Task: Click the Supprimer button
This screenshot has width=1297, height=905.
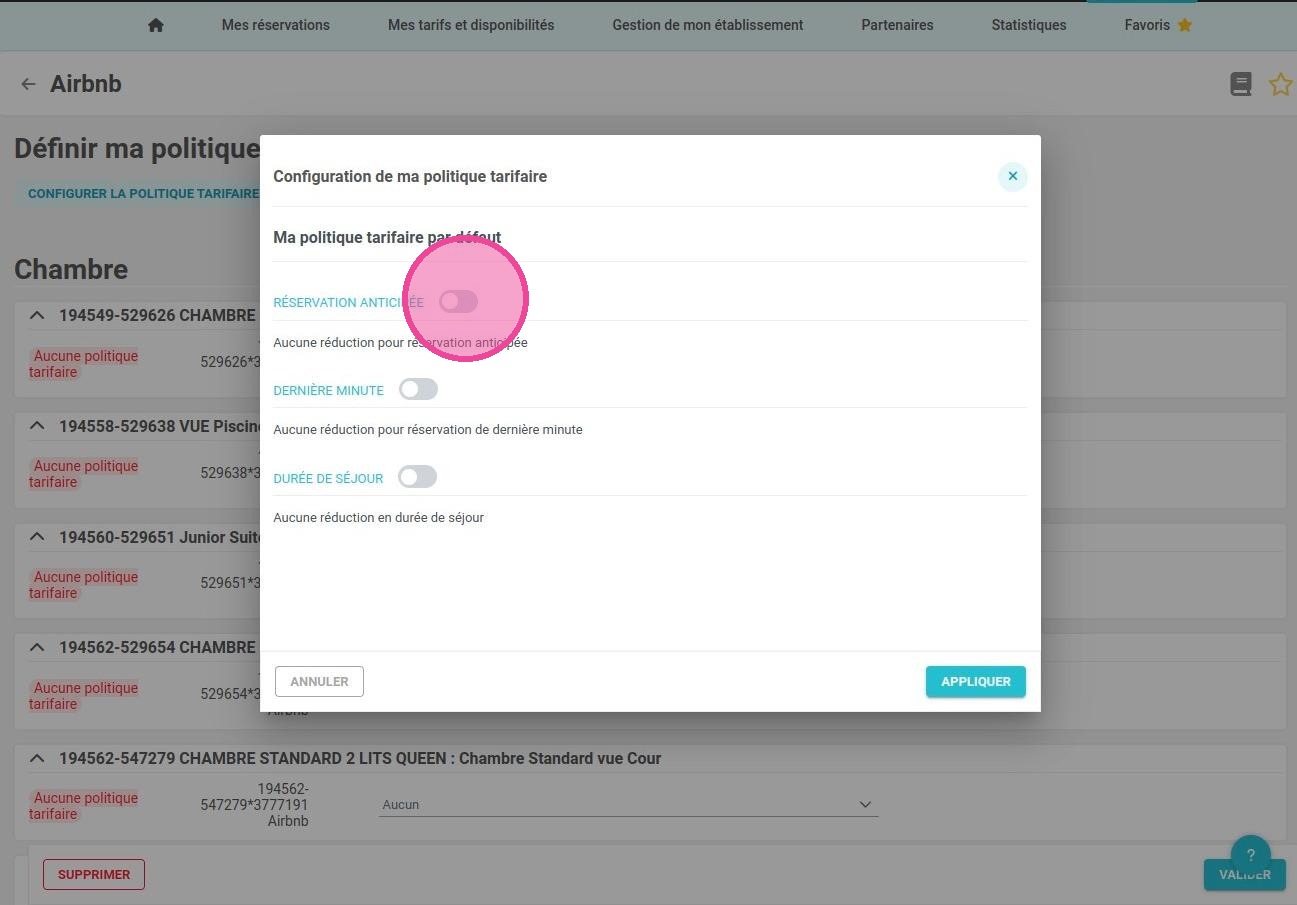Action: click(x=94, y=874)
